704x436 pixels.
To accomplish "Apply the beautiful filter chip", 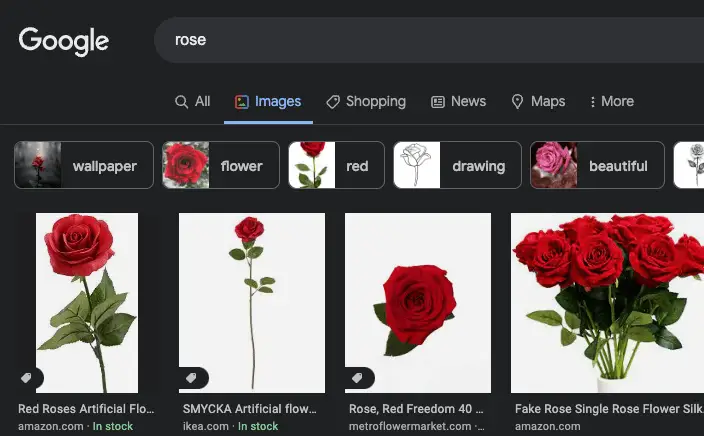I will pyautogui.click(x=597, y=165).
